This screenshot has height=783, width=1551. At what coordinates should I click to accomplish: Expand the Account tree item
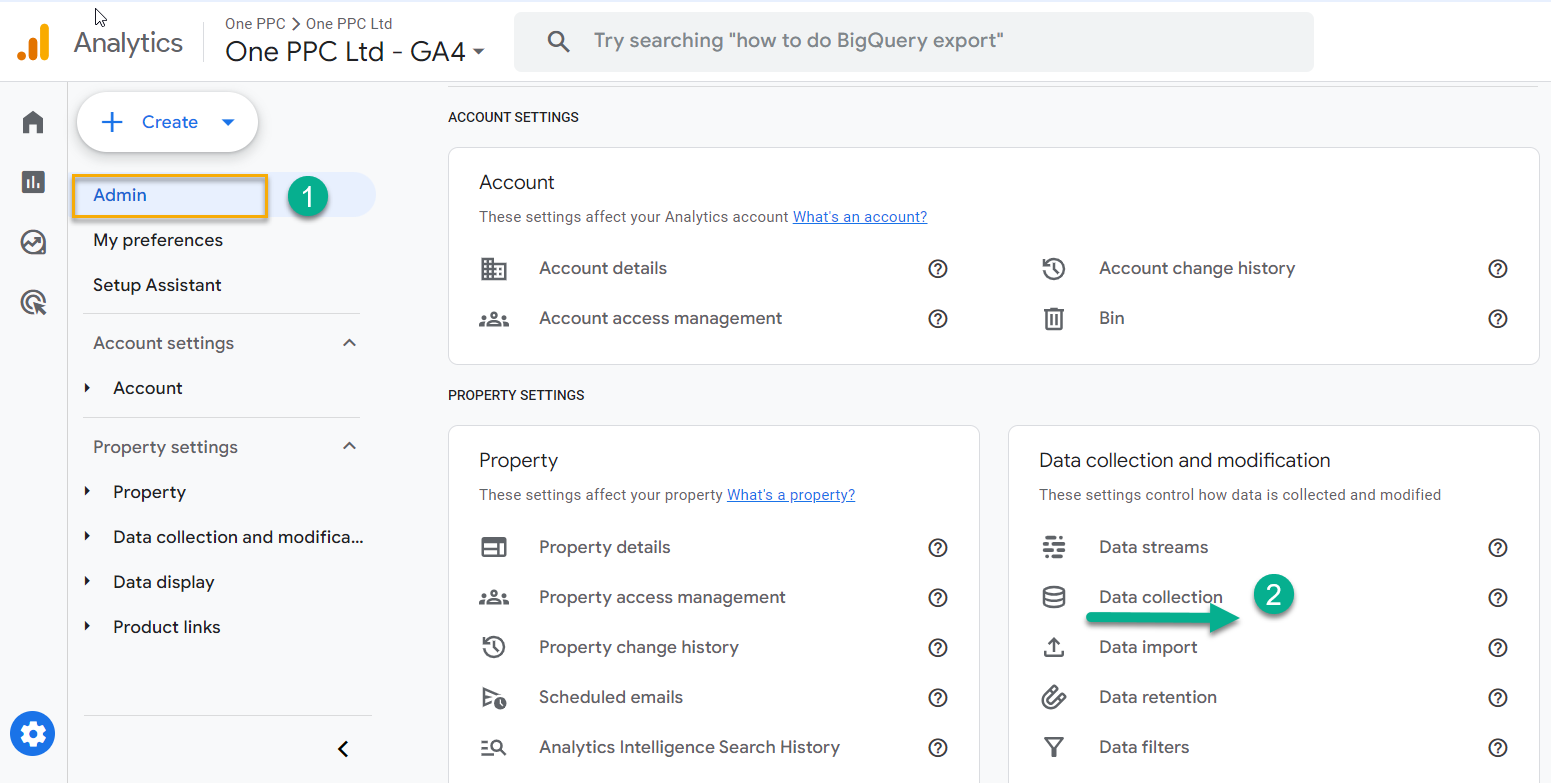[x=88, y=388]
